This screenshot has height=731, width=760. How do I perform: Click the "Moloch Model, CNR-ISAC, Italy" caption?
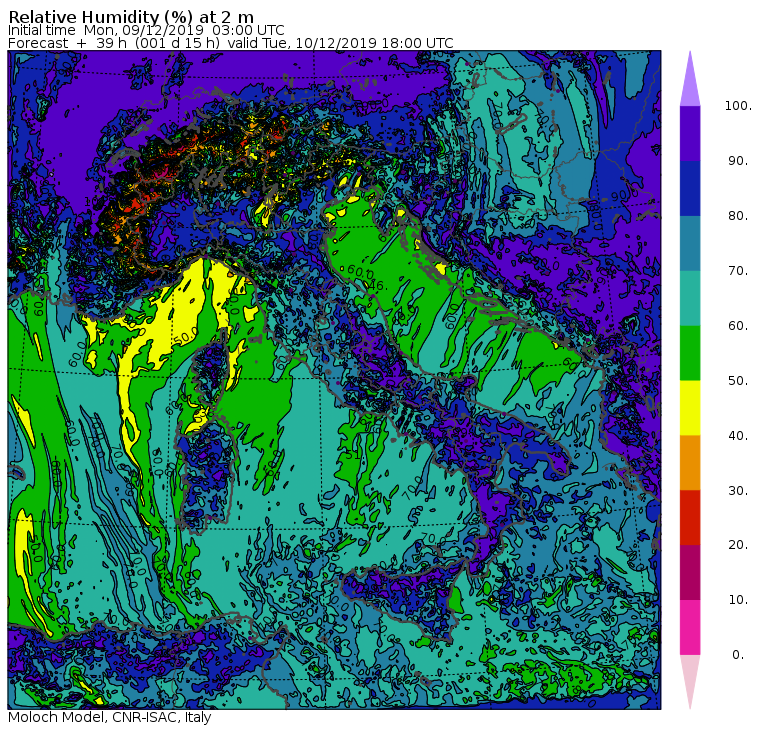pos(110,717)
